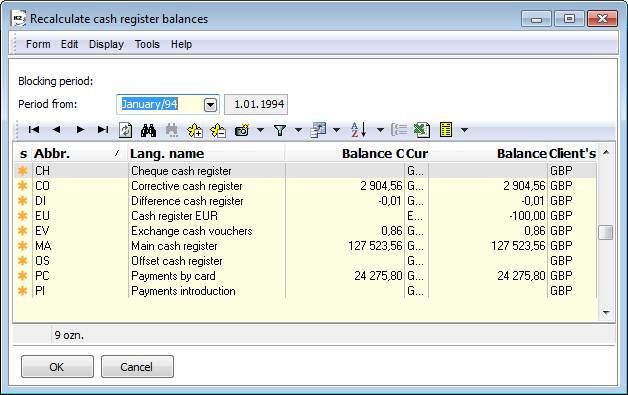Click the table scrollbar thumb
The width and height of the screenshot is (628, 395).
click(x=606, y=232)
